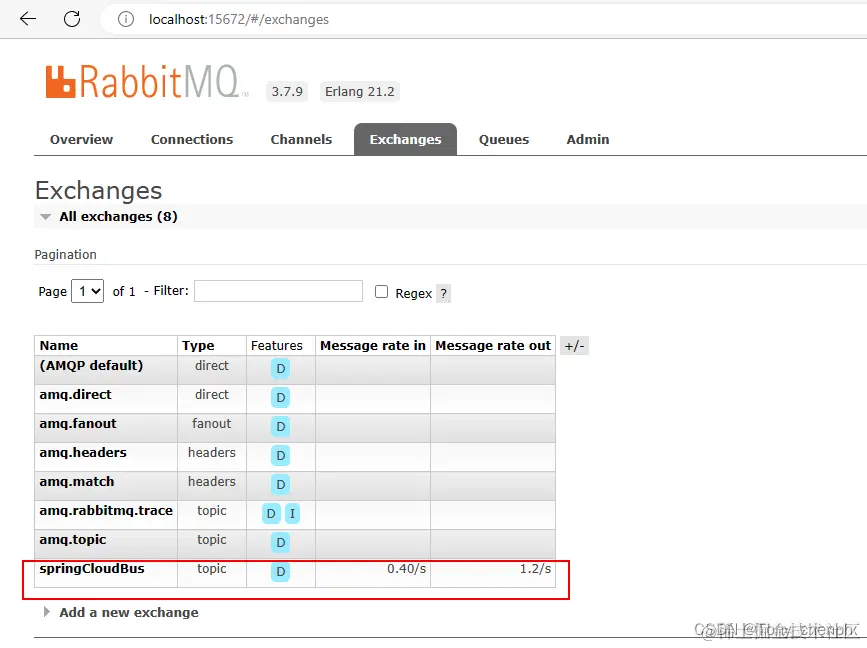Open the amq.rabbitmq.trace exchange
867x648 pixels.
click(x=106, y=511)
